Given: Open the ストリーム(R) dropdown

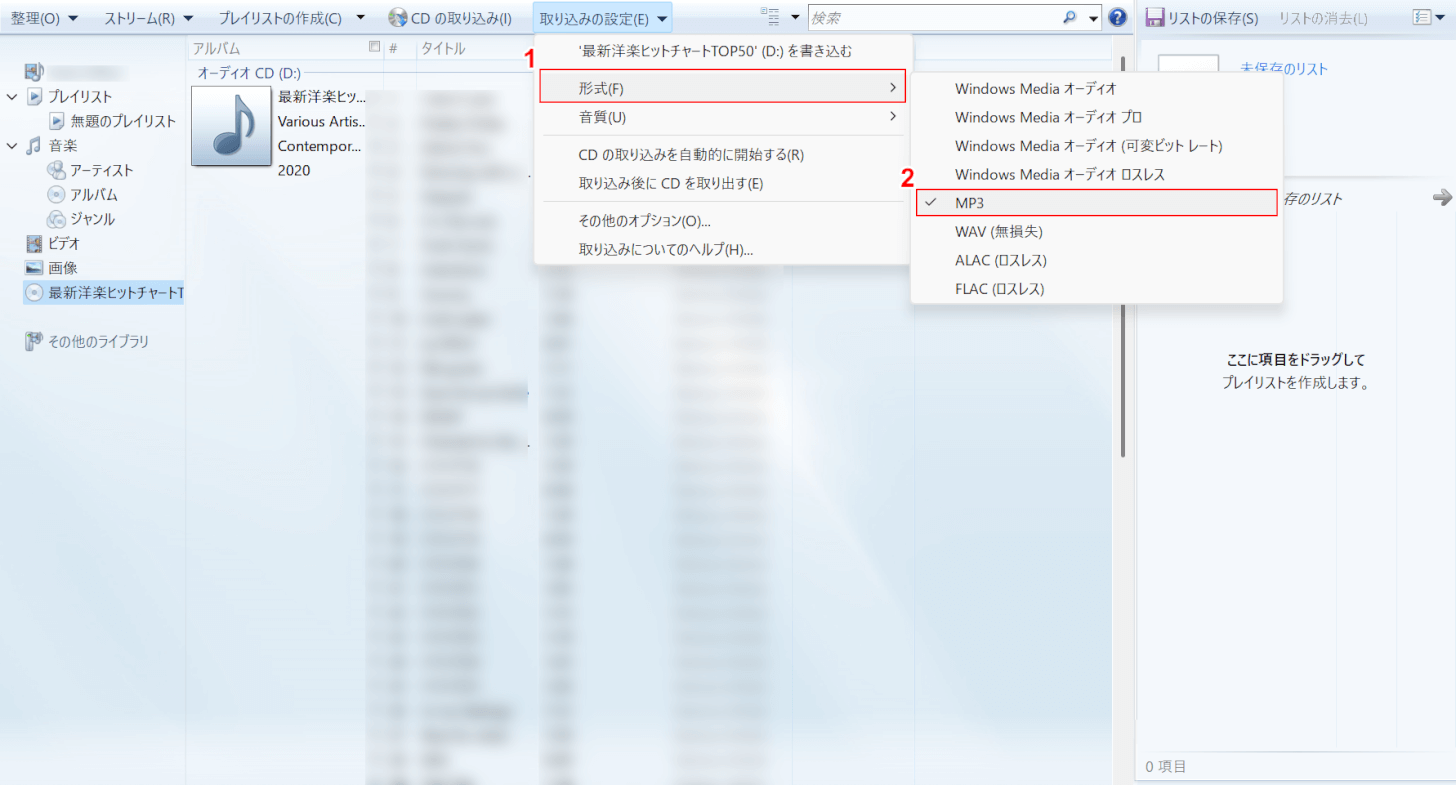Looking at the screenshot, I should 148,18.
